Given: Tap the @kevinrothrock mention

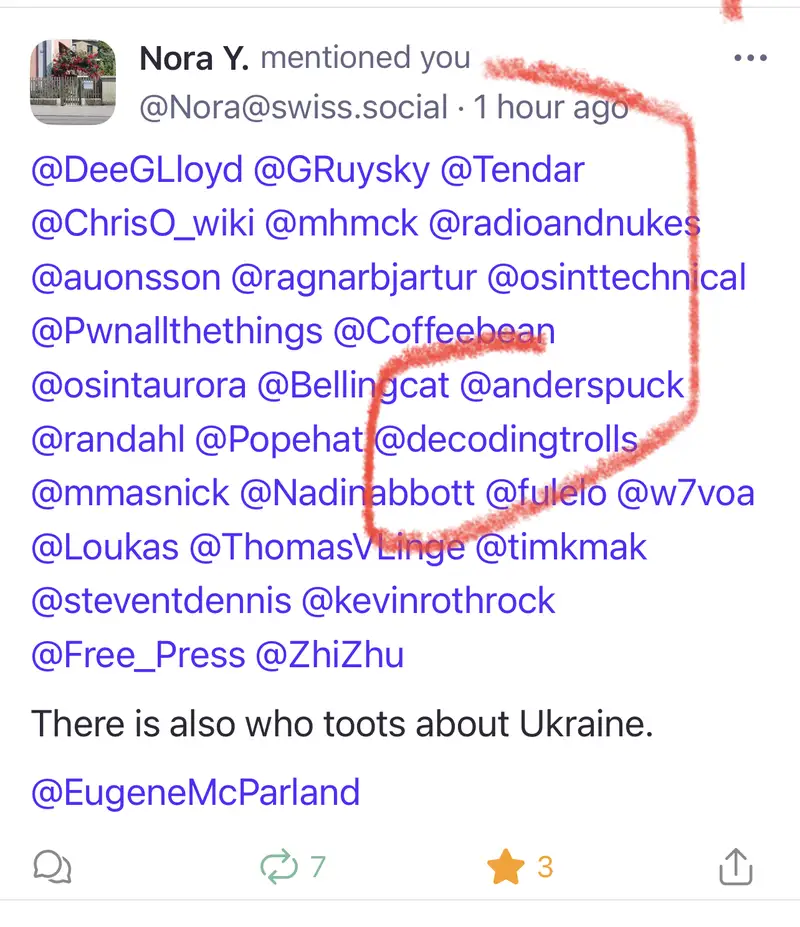Looking at the screenshot, I should pyautogui.click(x=428, y=601).
